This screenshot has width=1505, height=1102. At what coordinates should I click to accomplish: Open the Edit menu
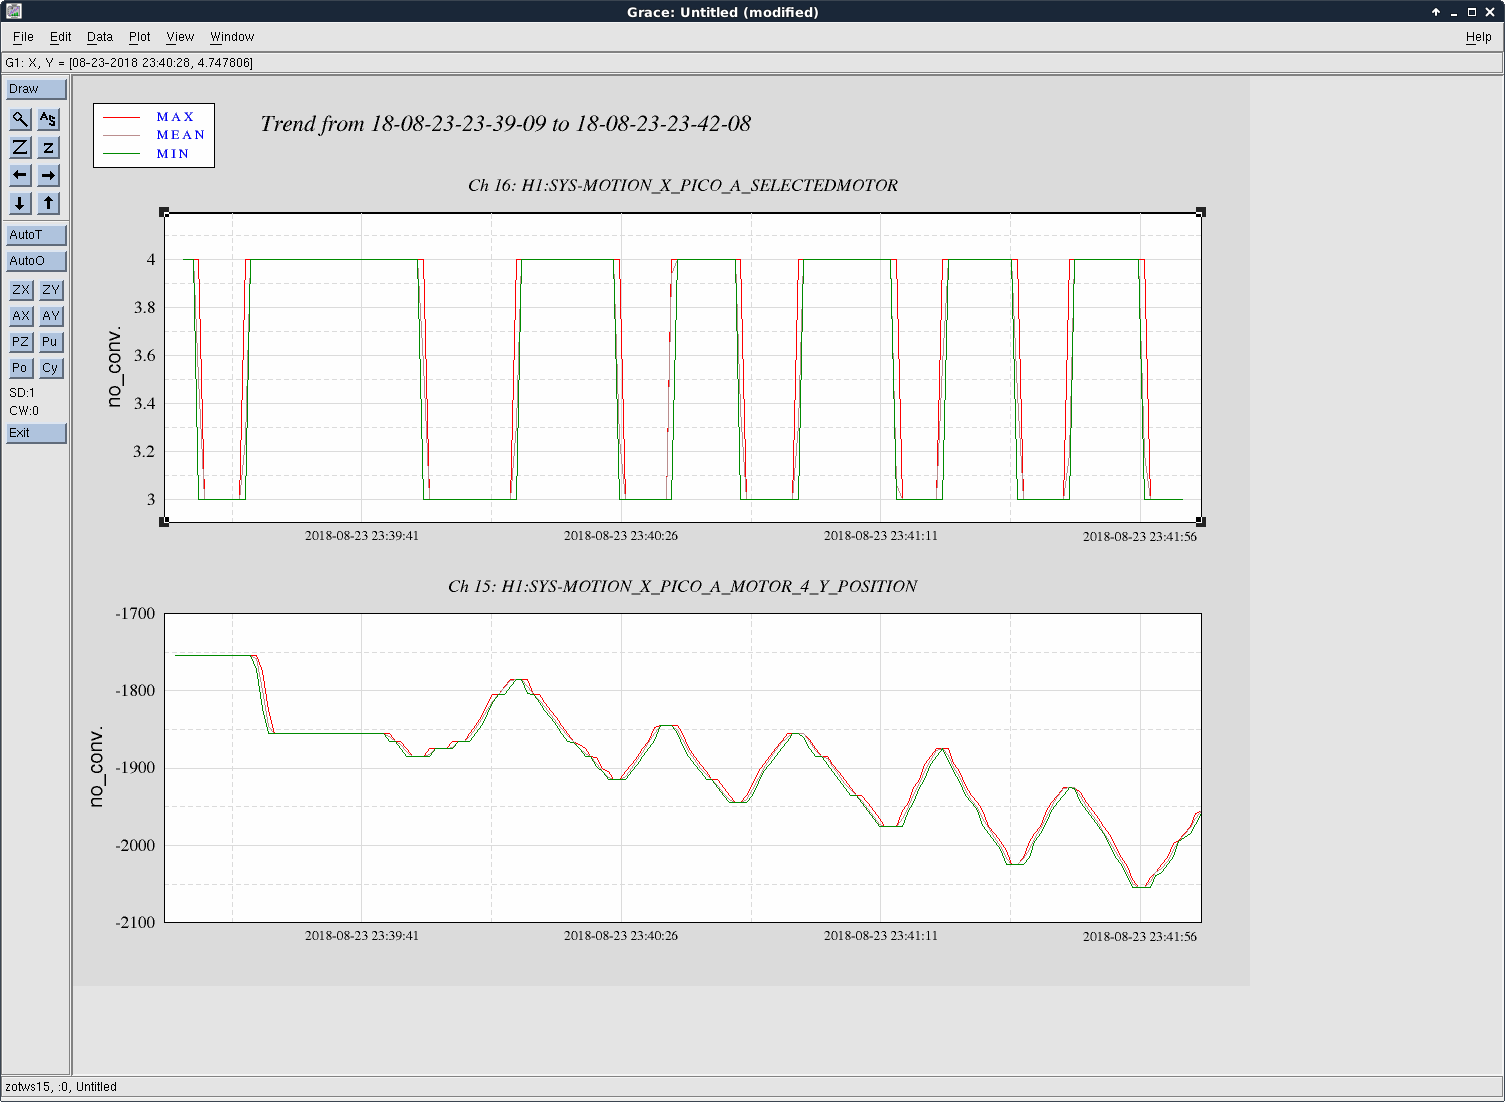point(61,37)
